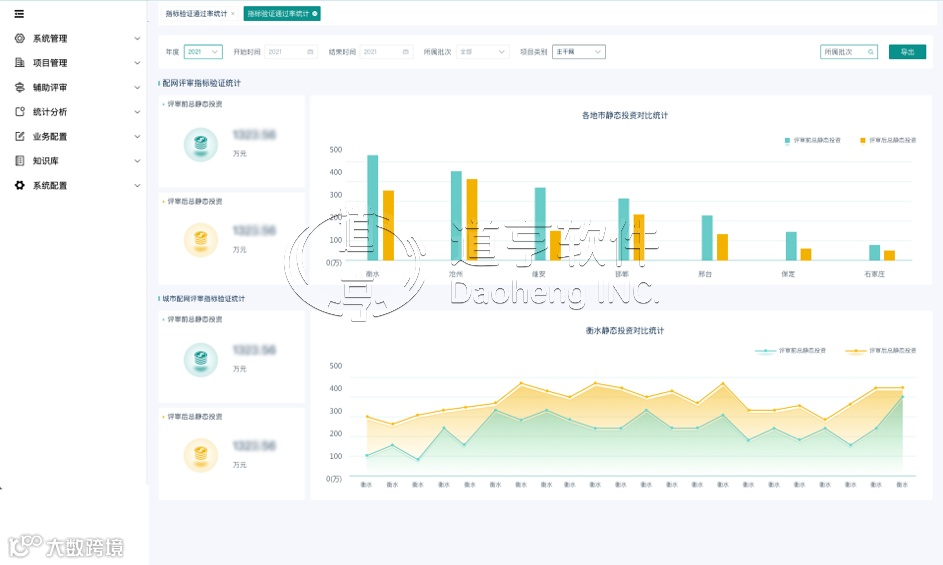The width and height of the screenshot is (943, 565).
Task: Toggle 评审前总静态投资 legend in bar chart
Action: click(812, 140)
